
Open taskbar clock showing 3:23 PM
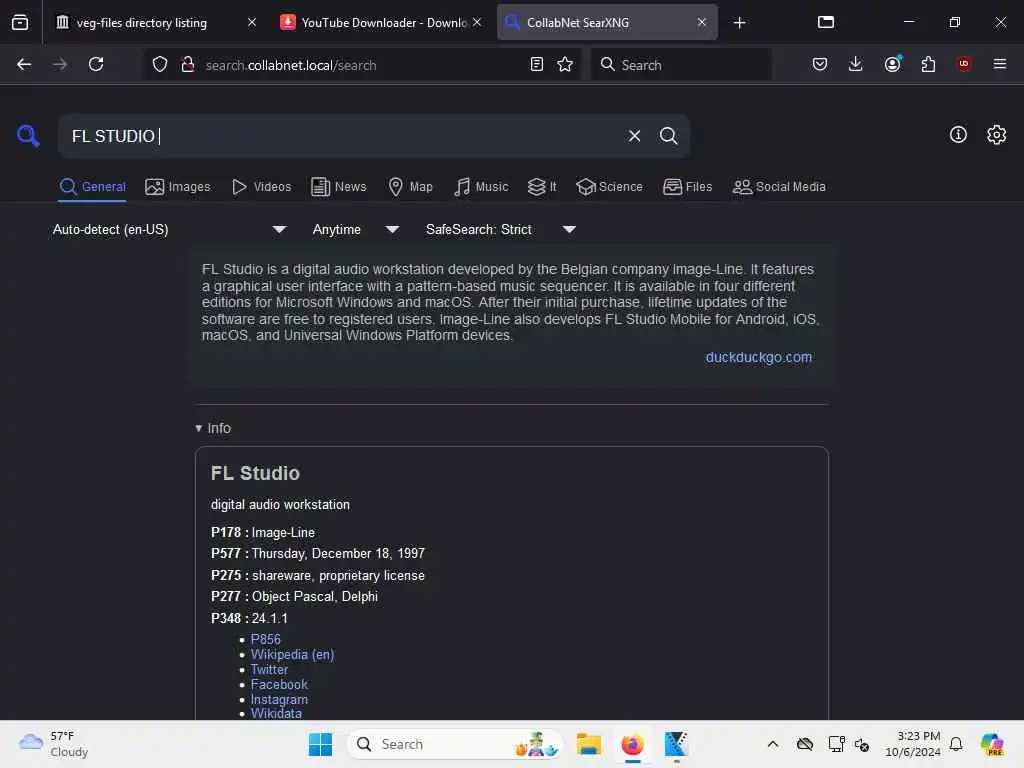(912, 744)
